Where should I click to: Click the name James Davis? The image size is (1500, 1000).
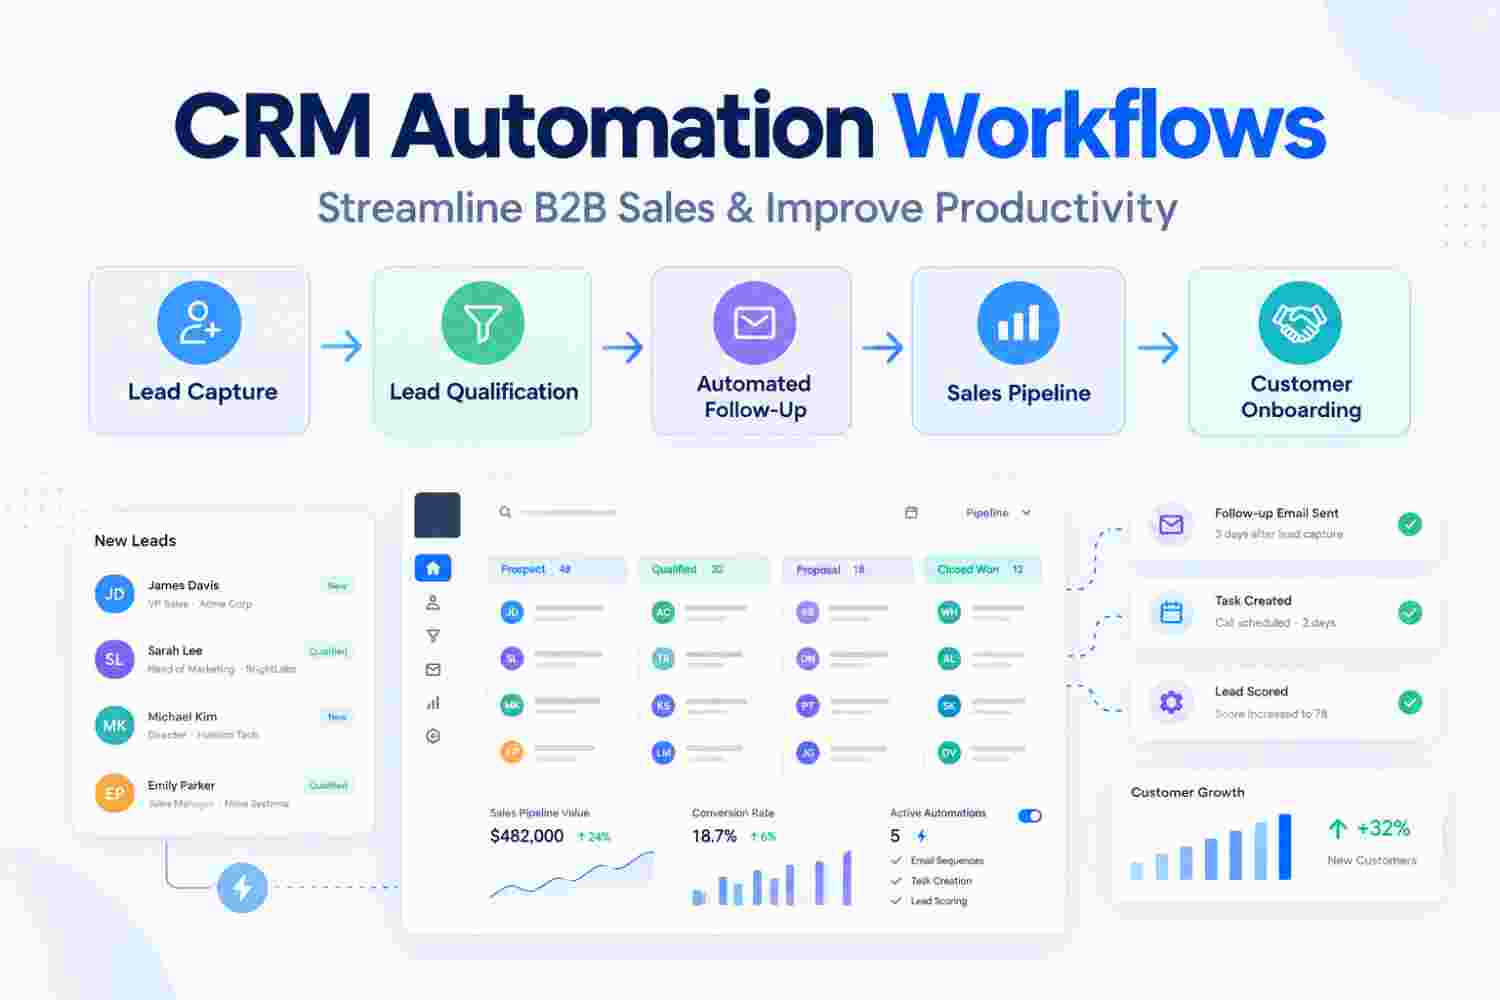(183, 585)
